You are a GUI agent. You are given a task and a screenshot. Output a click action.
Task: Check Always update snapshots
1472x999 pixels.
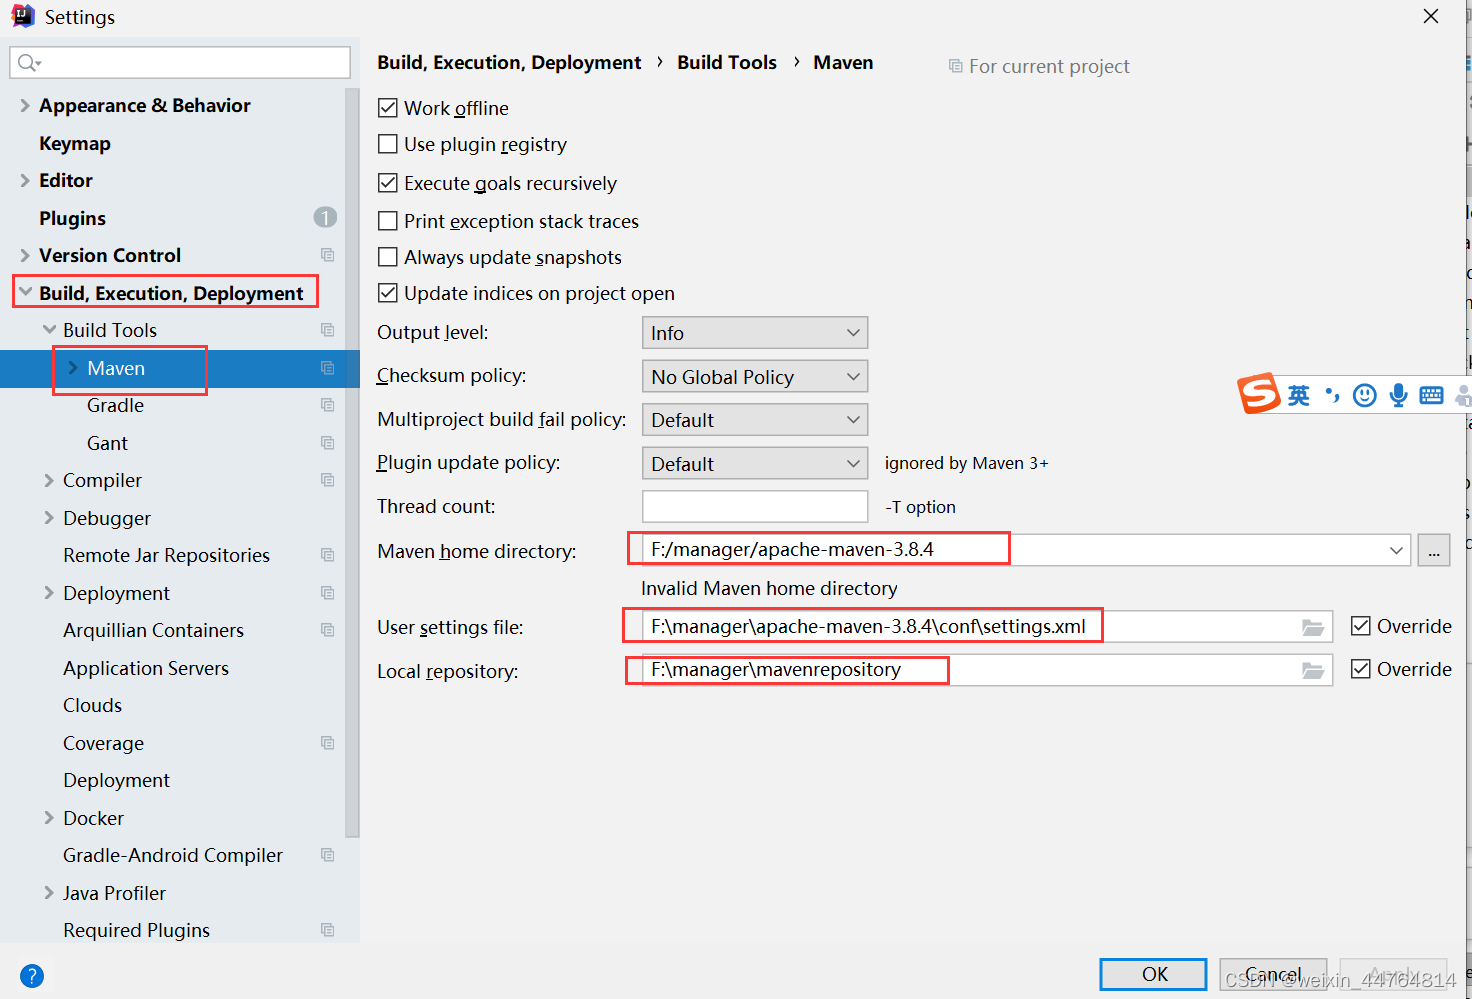point(388,257)
